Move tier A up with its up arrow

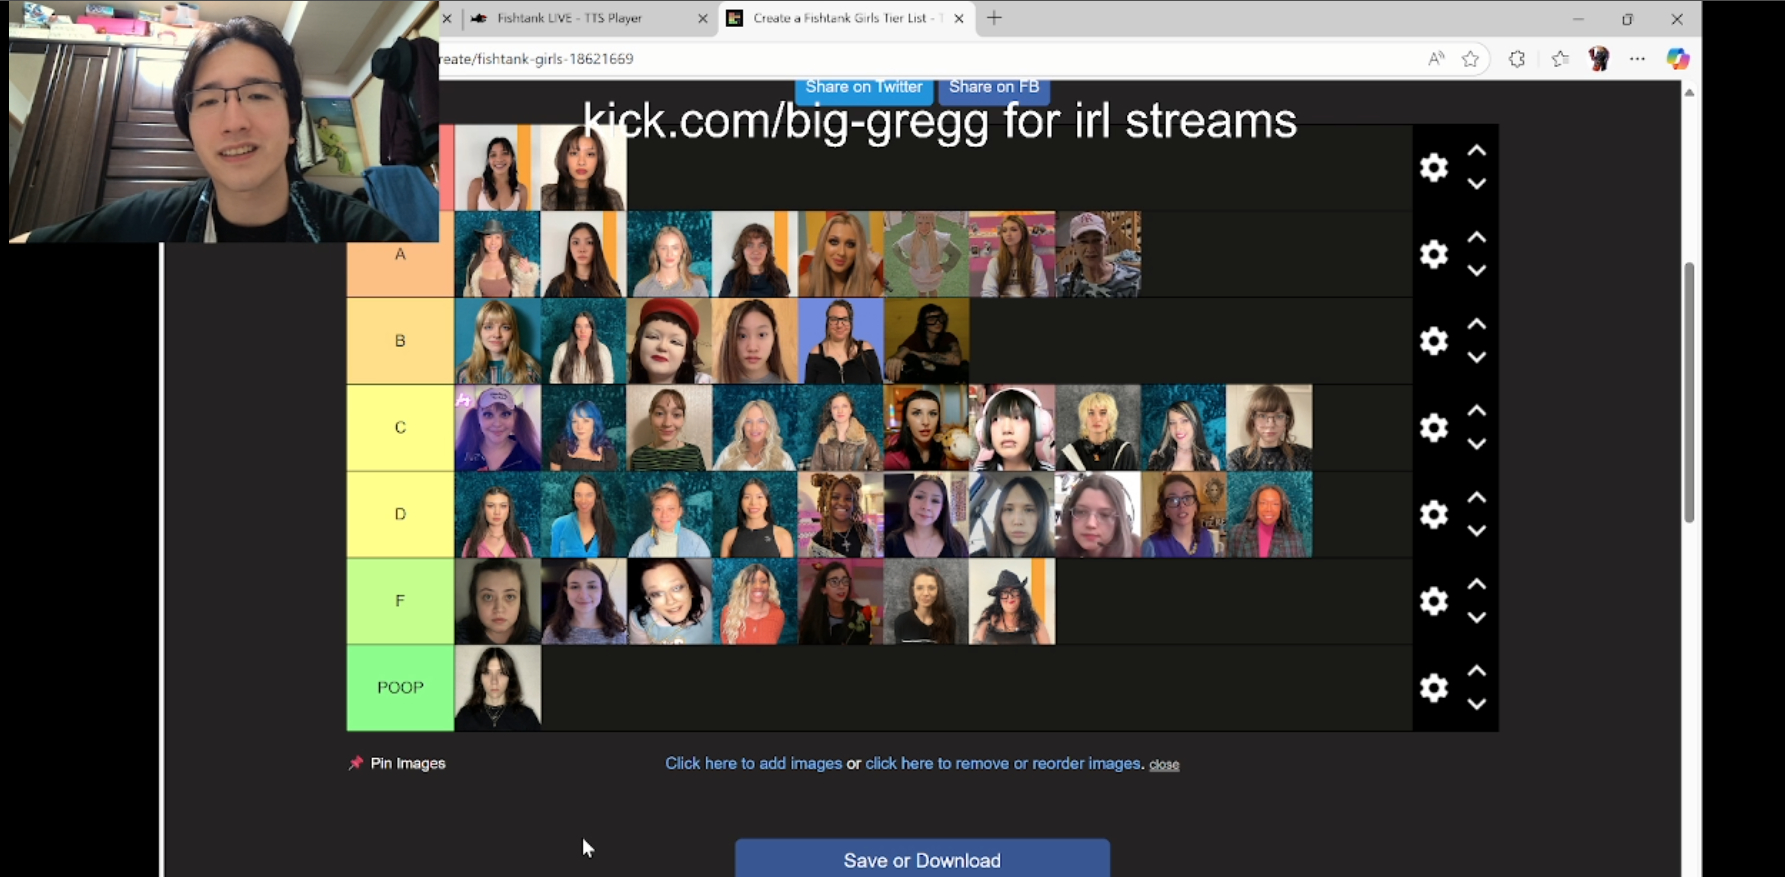tap(1477, 238)
